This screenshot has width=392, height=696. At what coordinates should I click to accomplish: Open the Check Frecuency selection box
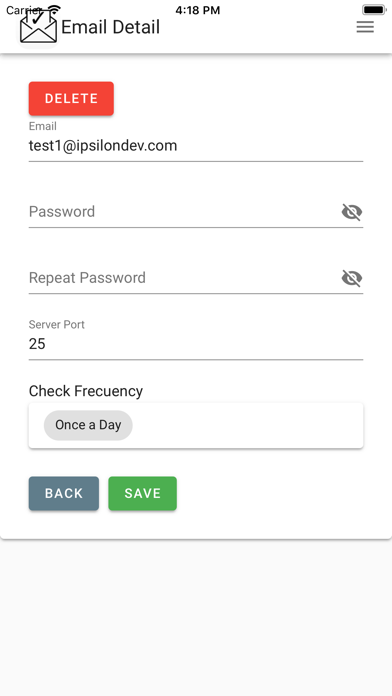coord(196,425)
